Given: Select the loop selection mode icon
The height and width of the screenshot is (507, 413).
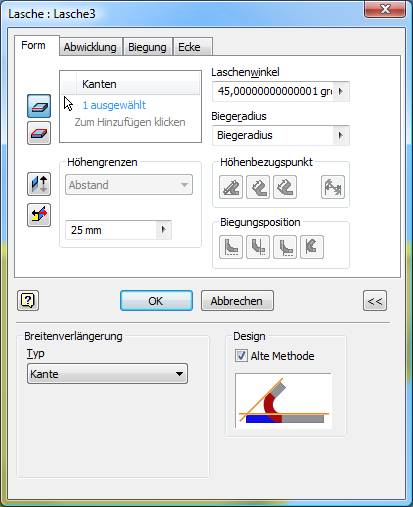Looking at the screenshot, I should click(39, 133).
